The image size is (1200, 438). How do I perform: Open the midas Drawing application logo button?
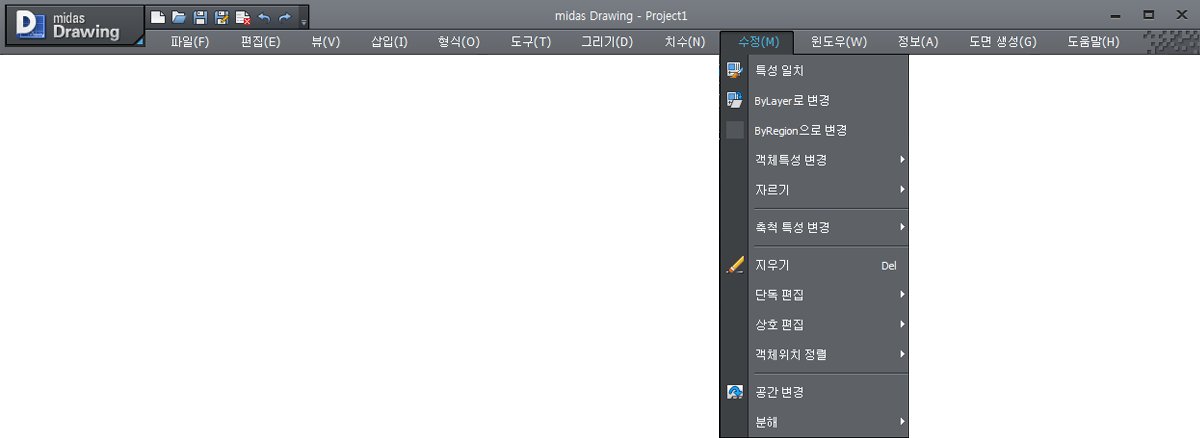point(74,25)
